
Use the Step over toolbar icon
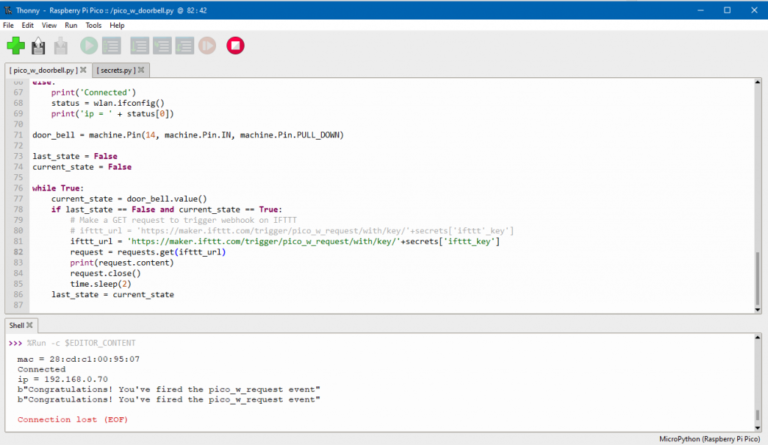(140, 46)
